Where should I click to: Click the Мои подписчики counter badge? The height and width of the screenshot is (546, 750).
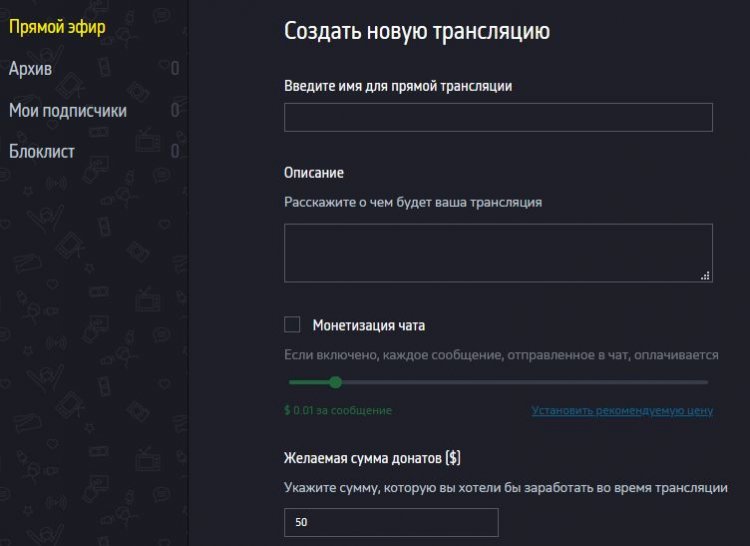click(175, 110)
